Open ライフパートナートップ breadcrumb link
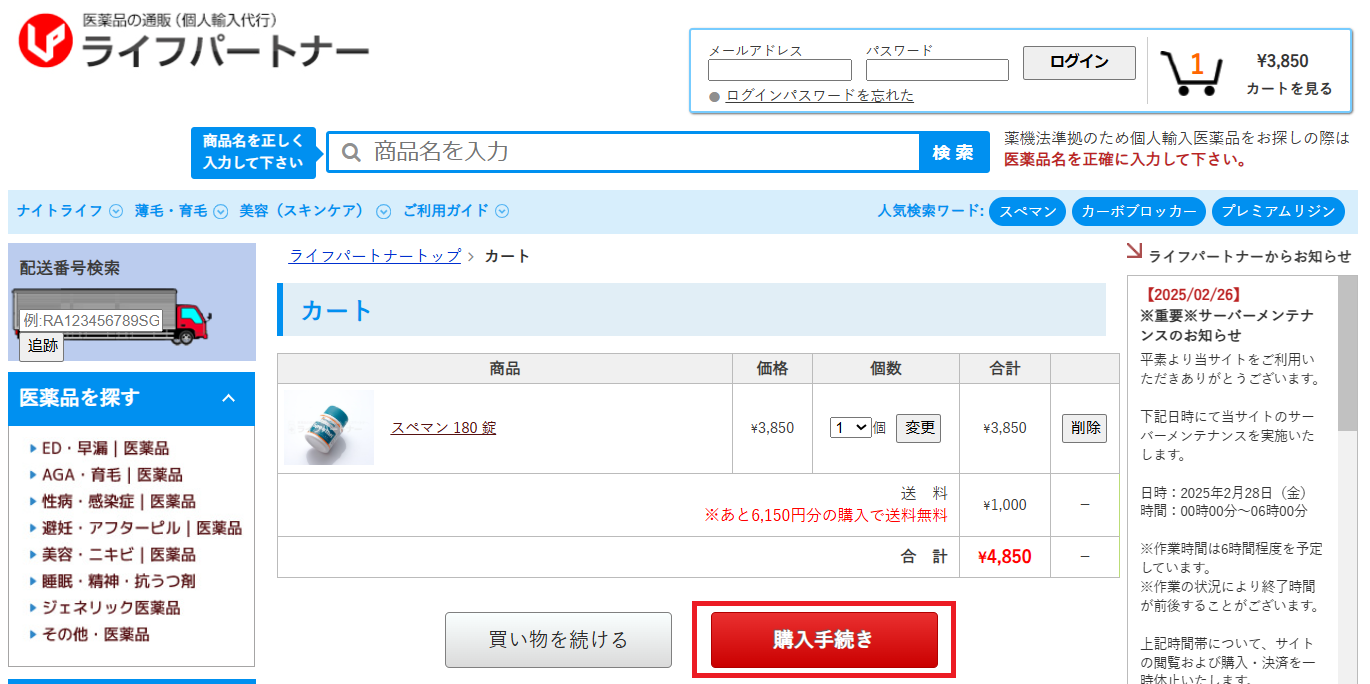 coord(375,256)
